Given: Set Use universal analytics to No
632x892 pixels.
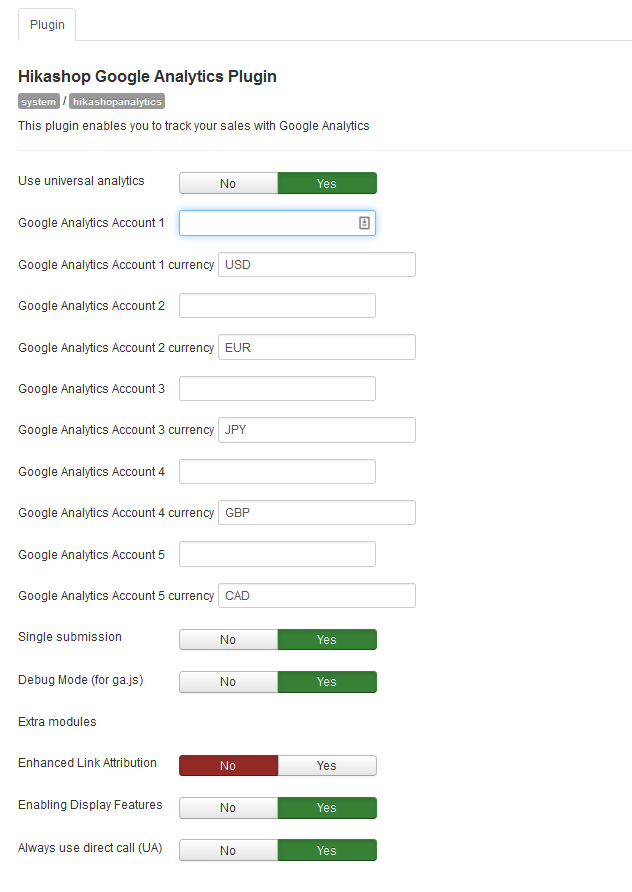Looking at the screenshot, I should point(228,184).
